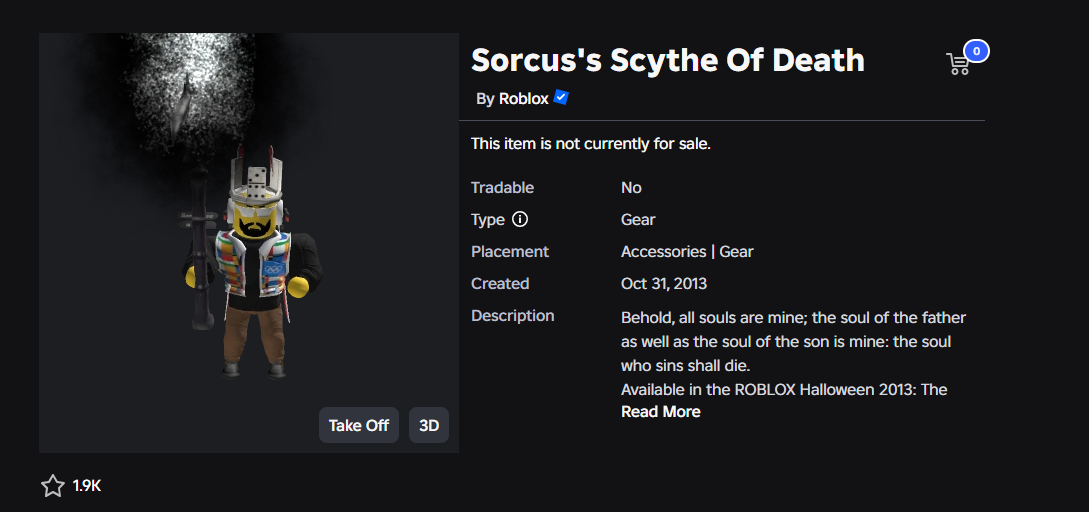Click the cart item count badge
Image resolution: width=1089 pixels, height=512 pixels.
click(x=976, y=51)
